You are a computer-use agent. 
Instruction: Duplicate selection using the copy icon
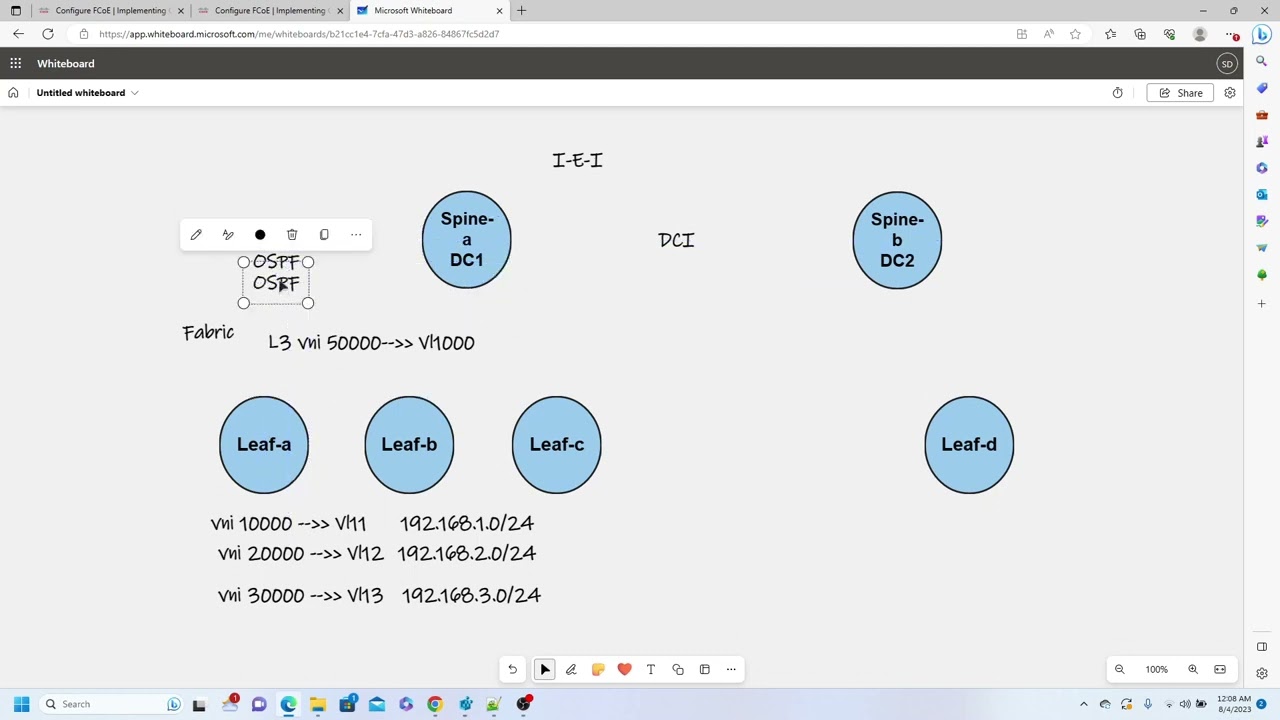[x=324, y=235]
